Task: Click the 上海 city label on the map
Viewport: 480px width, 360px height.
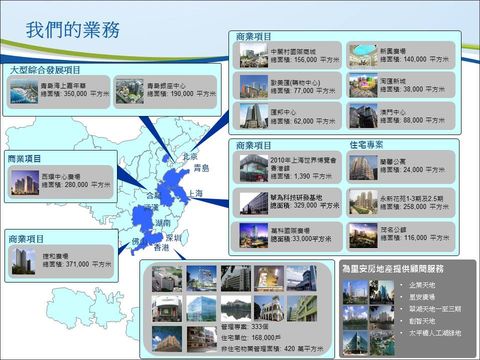Action: pyautogui.click(x=195, y=193)
